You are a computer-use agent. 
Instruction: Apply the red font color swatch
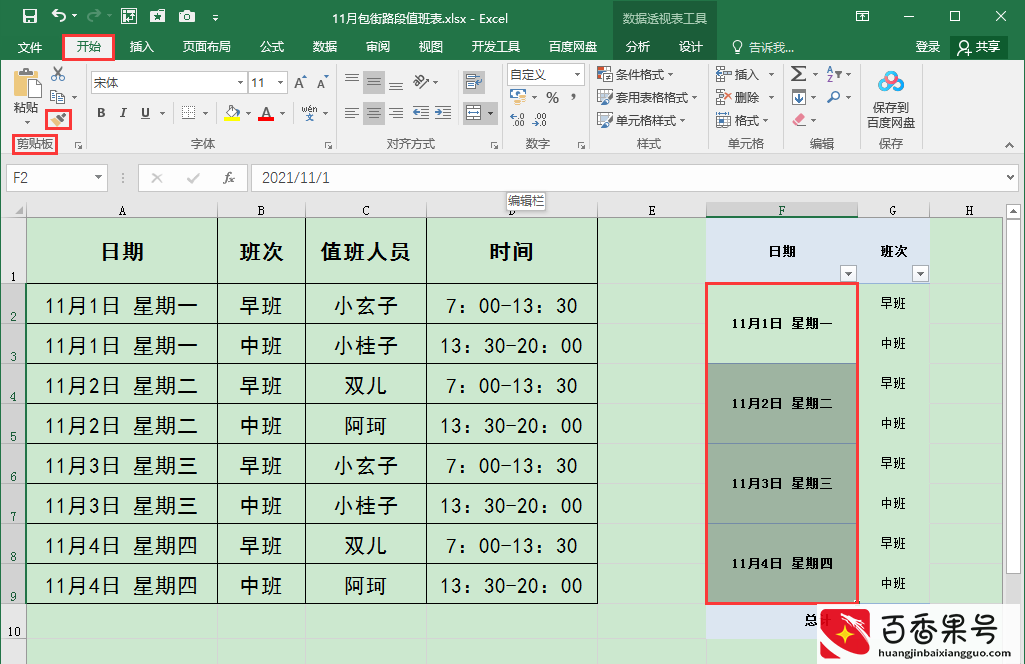(x=266, y=114)
